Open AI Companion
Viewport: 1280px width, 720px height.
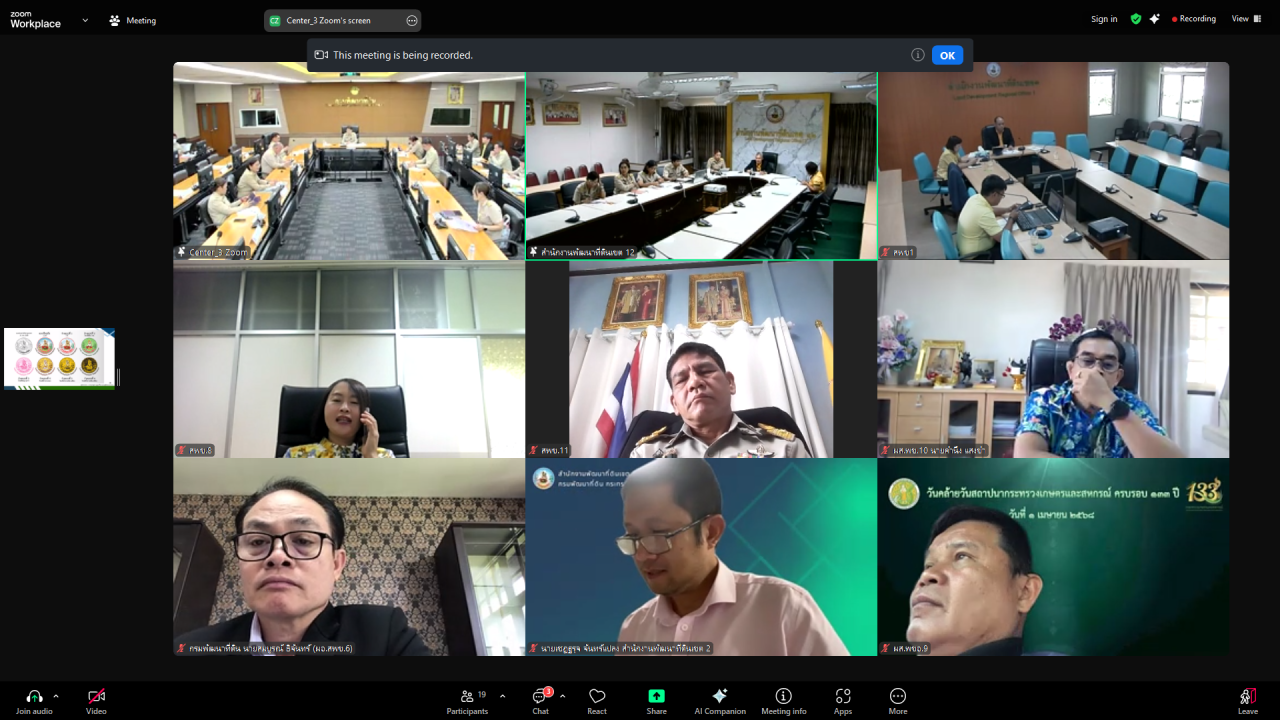(x=719, y=701)
